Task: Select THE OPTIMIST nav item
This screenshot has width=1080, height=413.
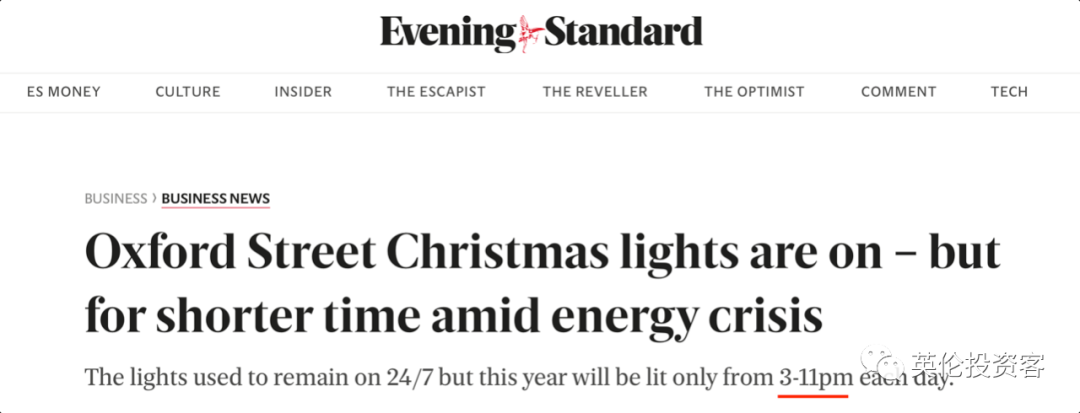Action: tap(754, 92)
